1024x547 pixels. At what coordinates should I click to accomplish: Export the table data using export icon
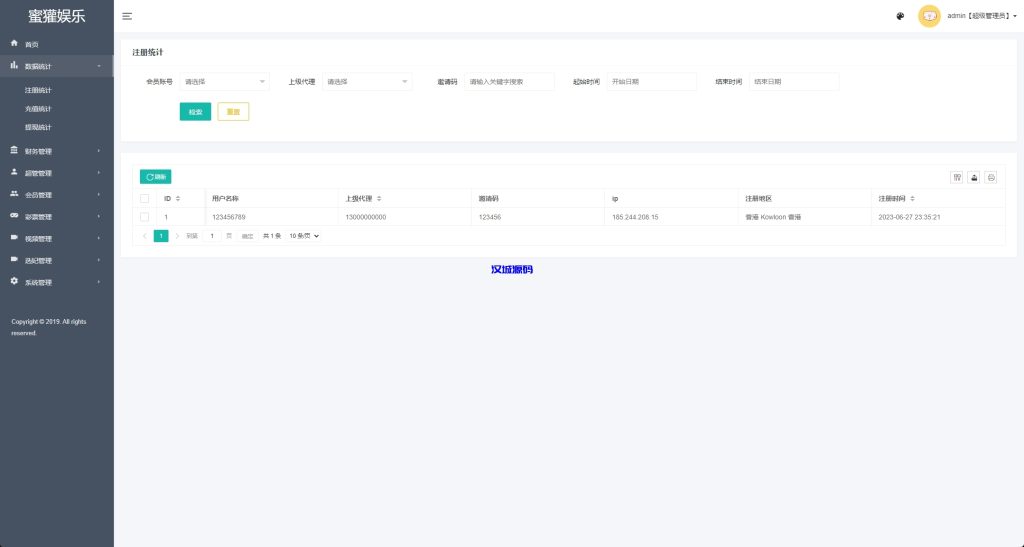pyautogui.click(x=974, y=177)
